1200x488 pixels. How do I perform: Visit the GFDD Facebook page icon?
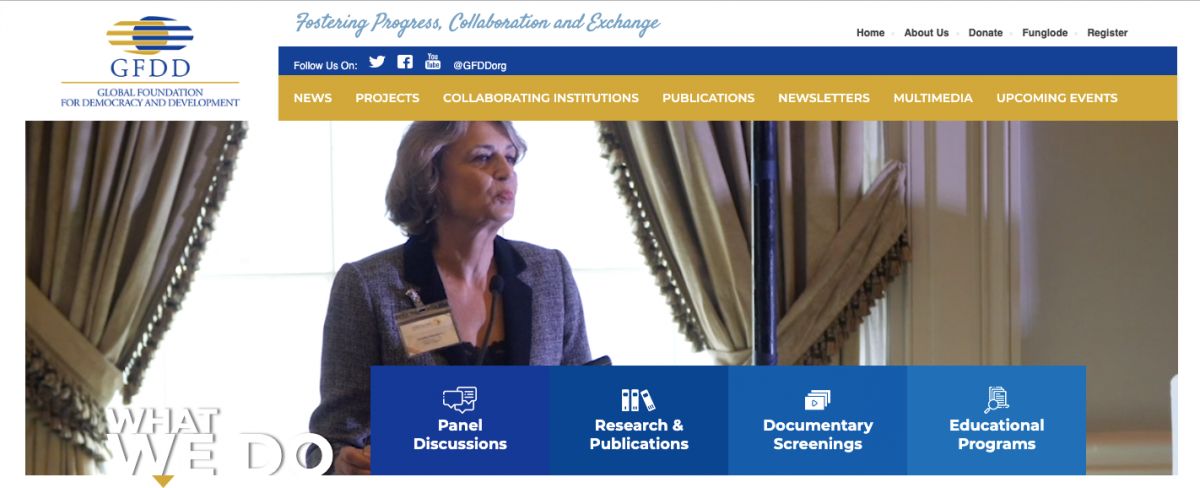[x=405, y=62]
